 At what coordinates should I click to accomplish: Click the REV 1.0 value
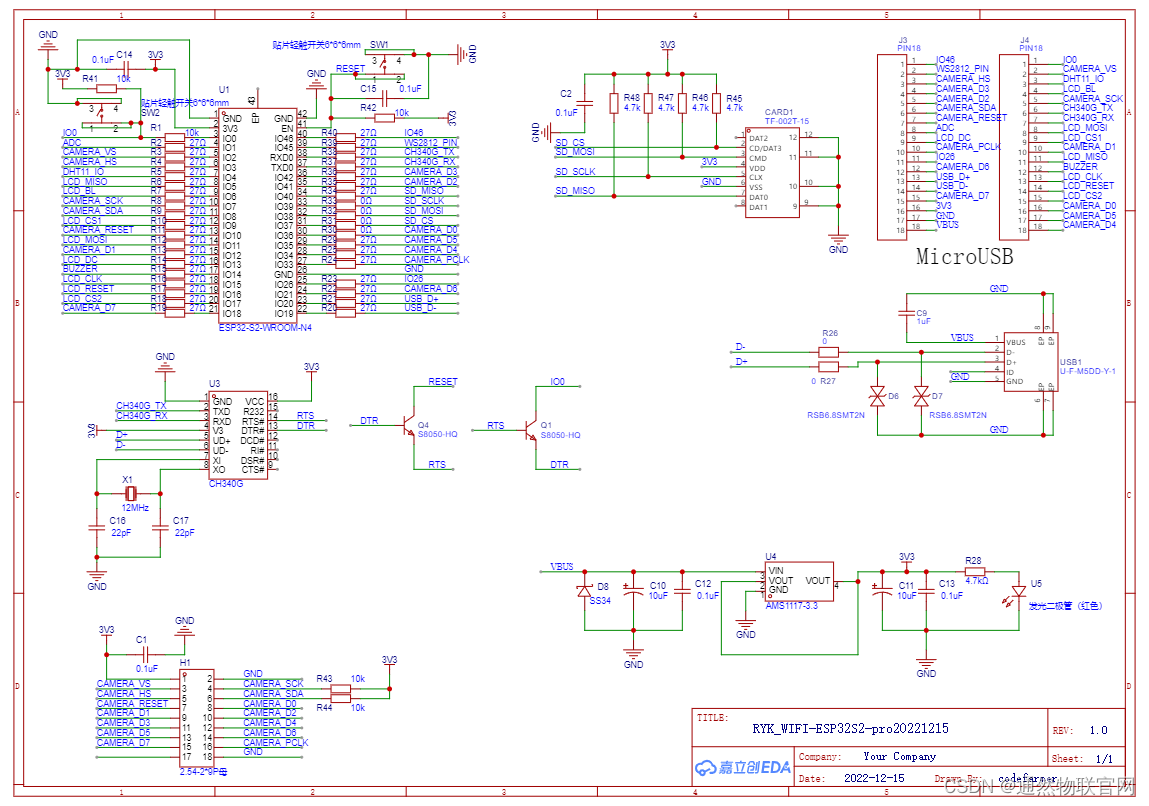pyautogui.click(x=1098, y=730)
